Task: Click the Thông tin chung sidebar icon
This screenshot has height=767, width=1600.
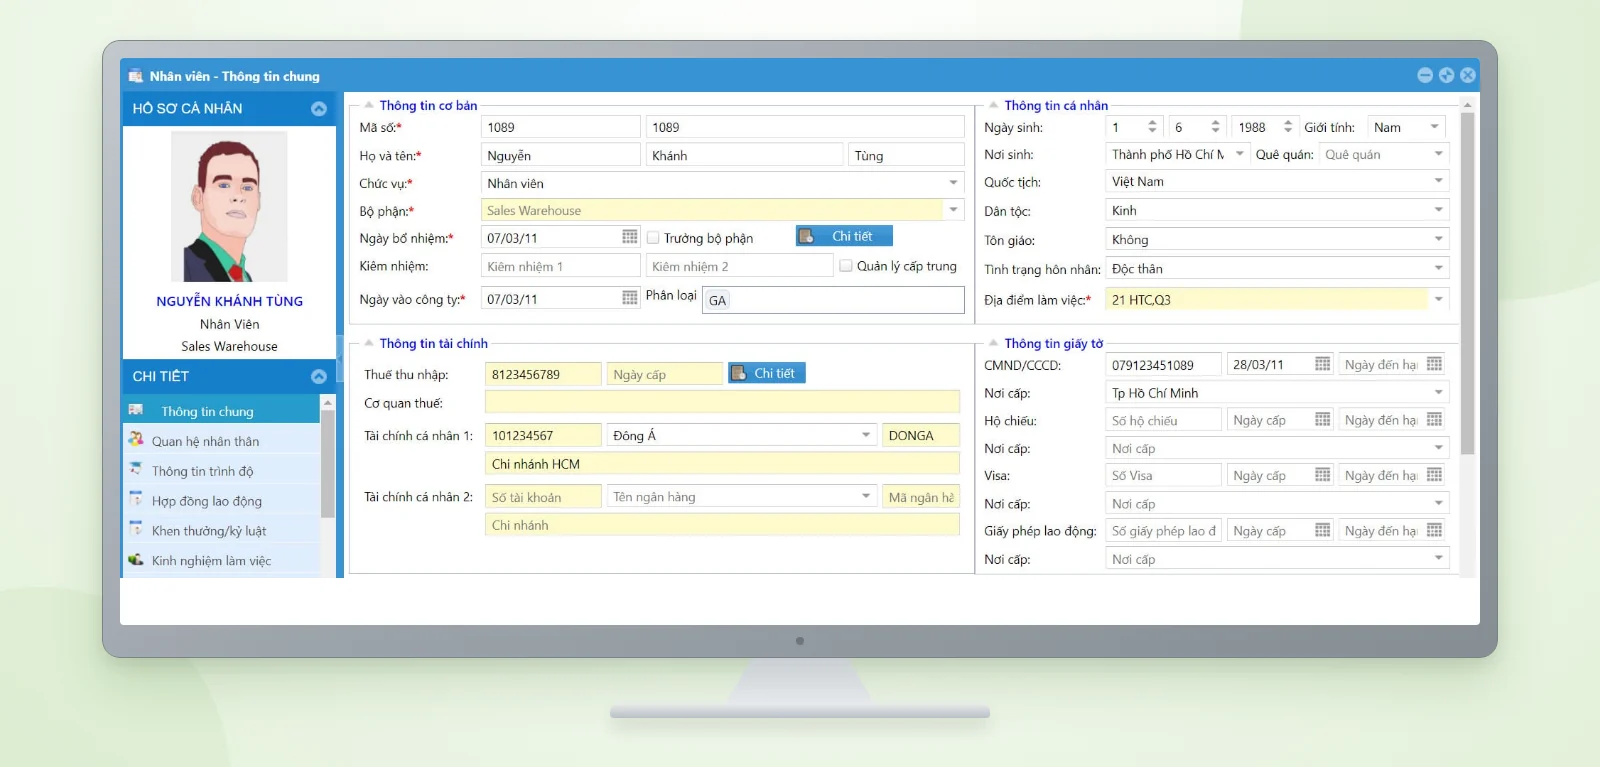Action: coord(136,410)
